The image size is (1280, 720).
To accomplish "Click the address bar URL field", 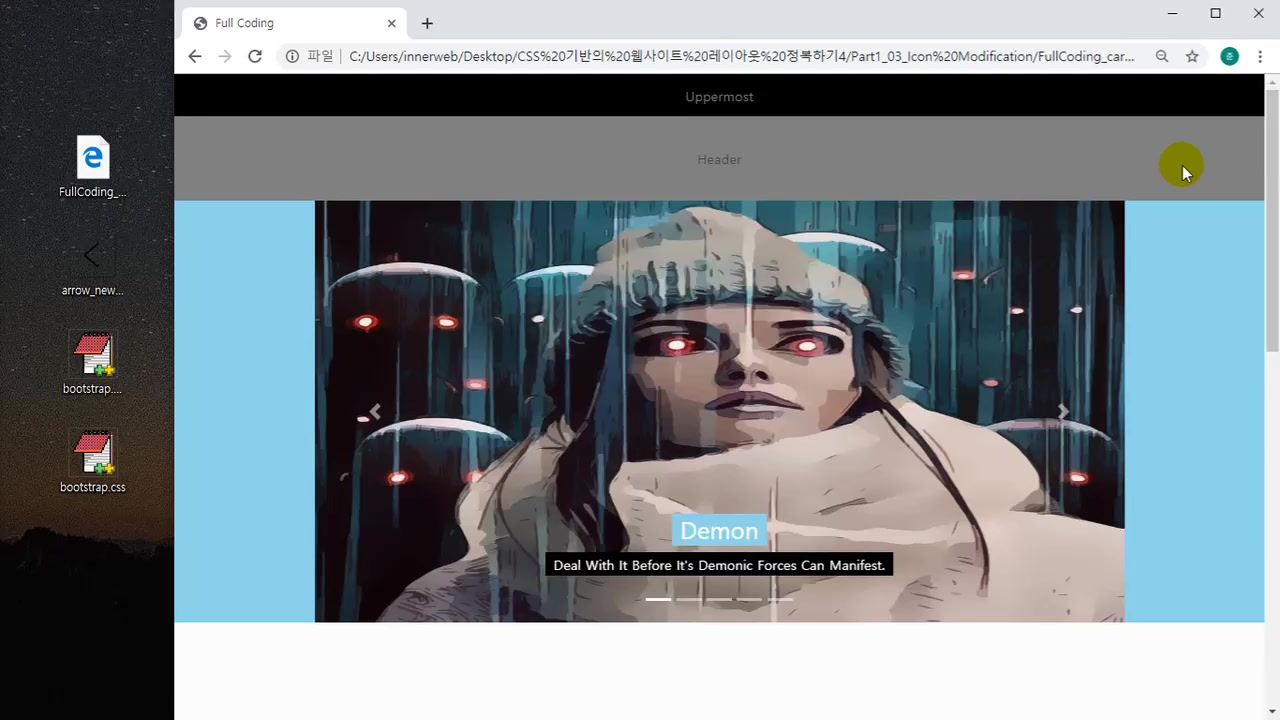I will pos(740,57).
